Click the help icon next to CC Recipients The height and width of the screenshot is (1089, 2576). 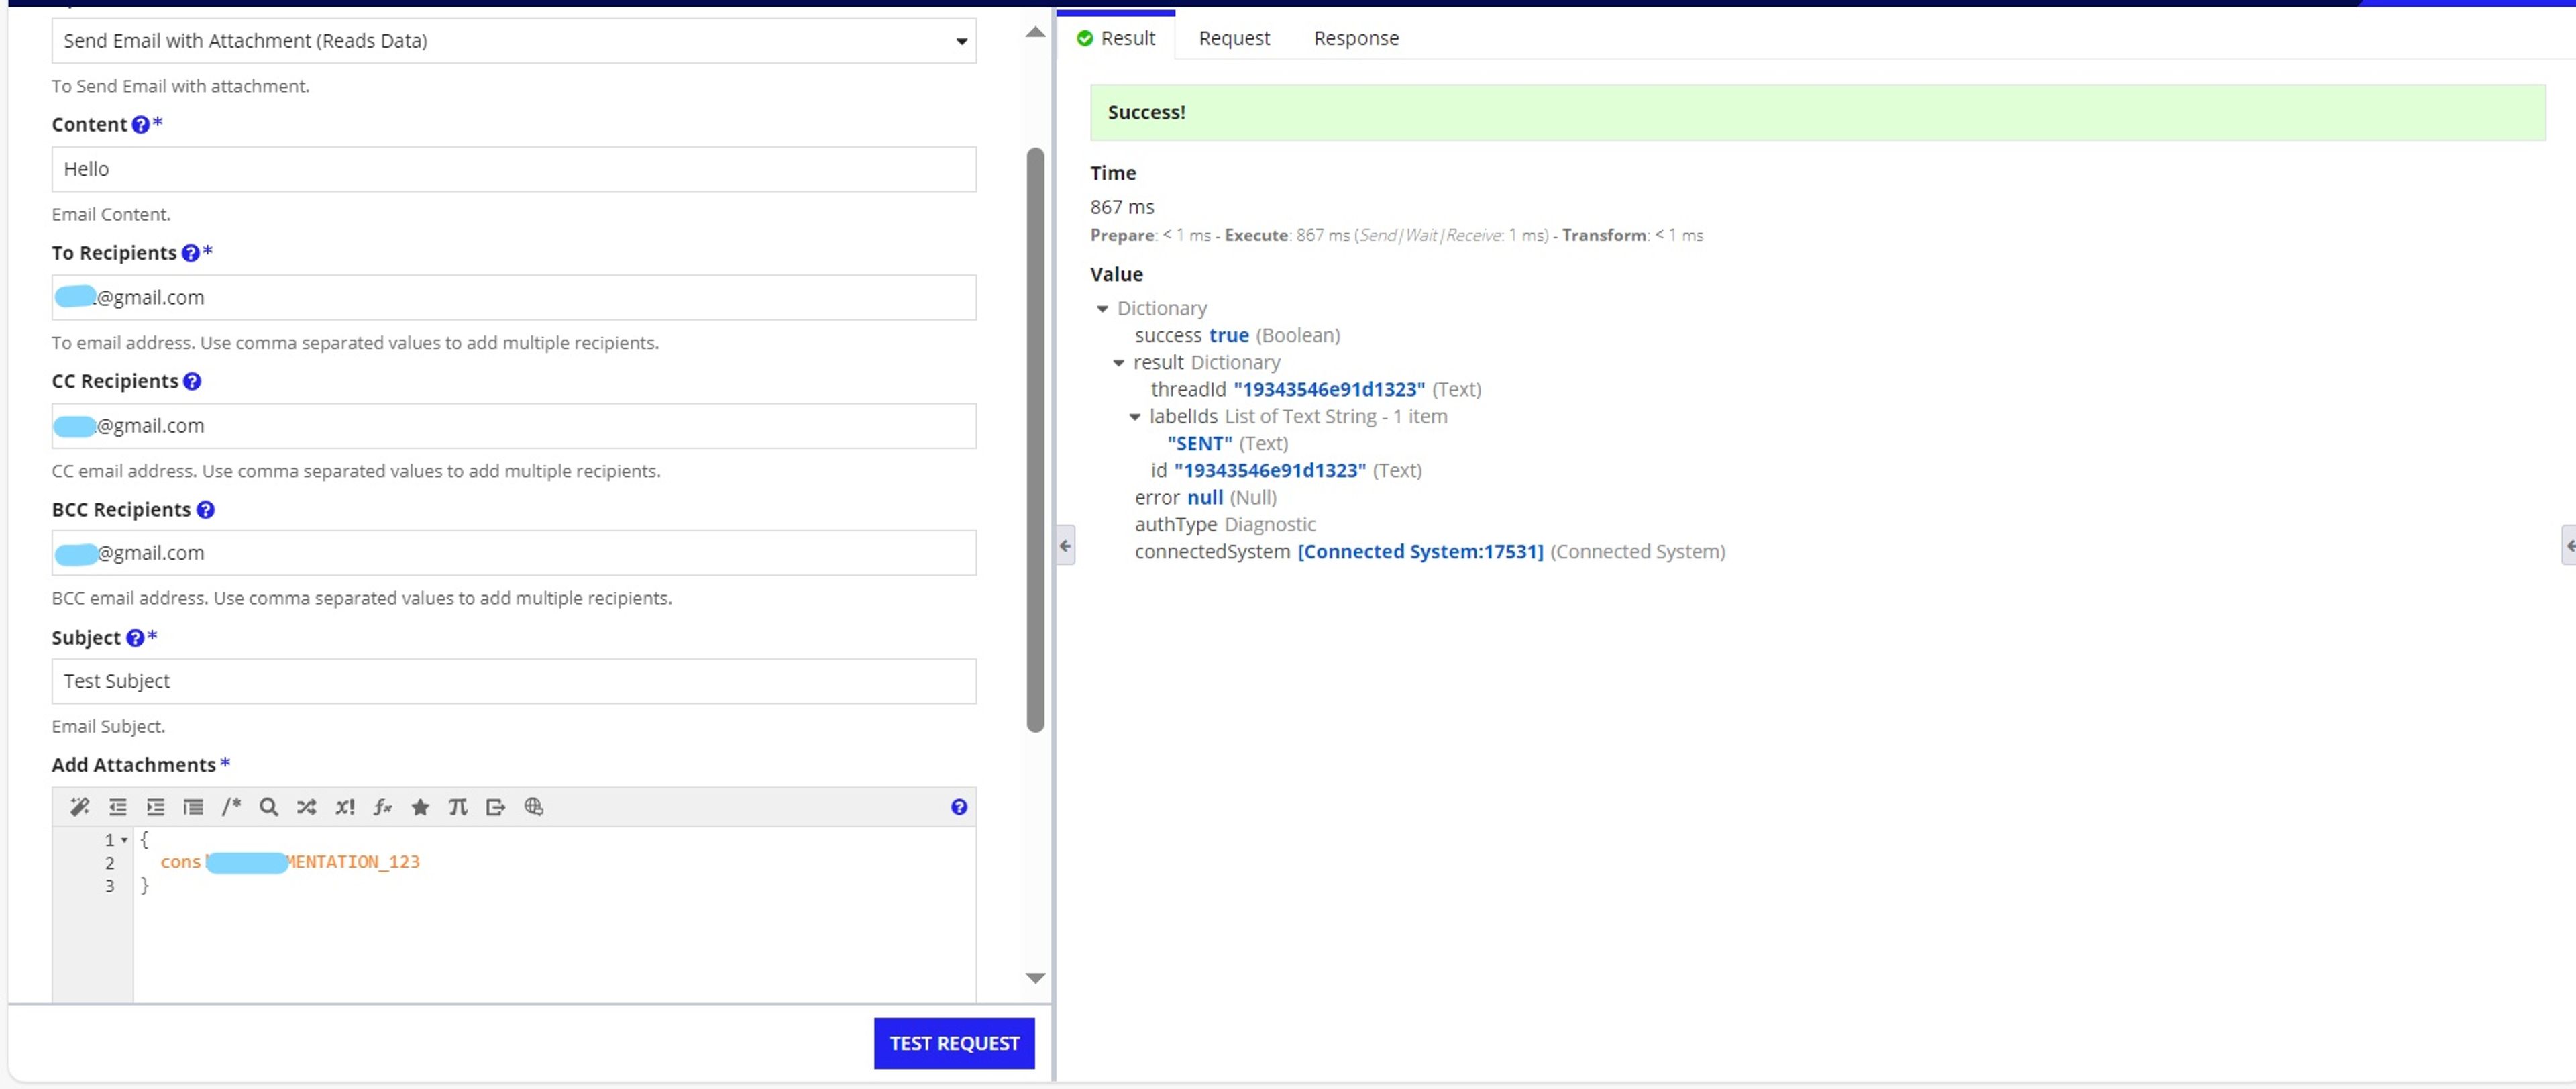(x=192, y=381)
